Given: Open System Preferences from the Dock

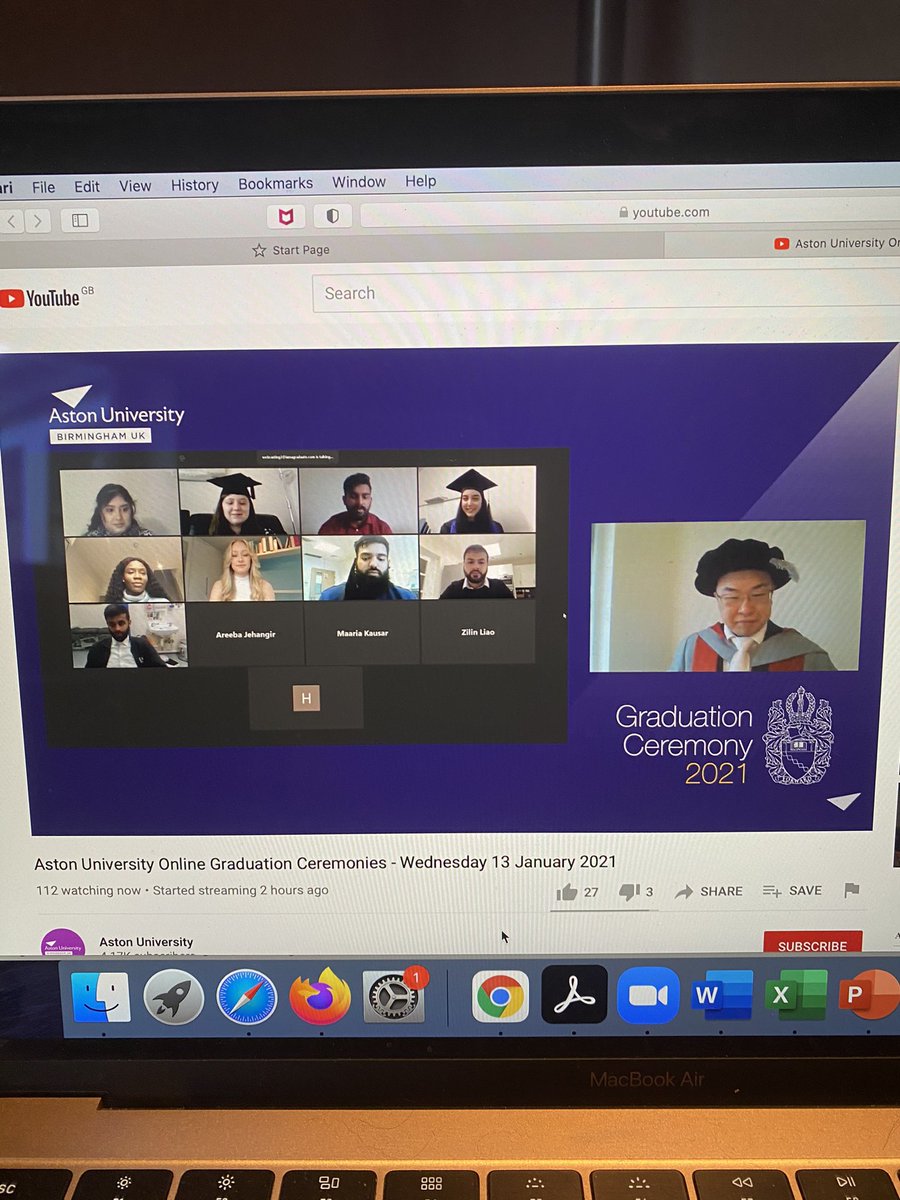Looking at the screenshot, I should [x=393, y=996].
